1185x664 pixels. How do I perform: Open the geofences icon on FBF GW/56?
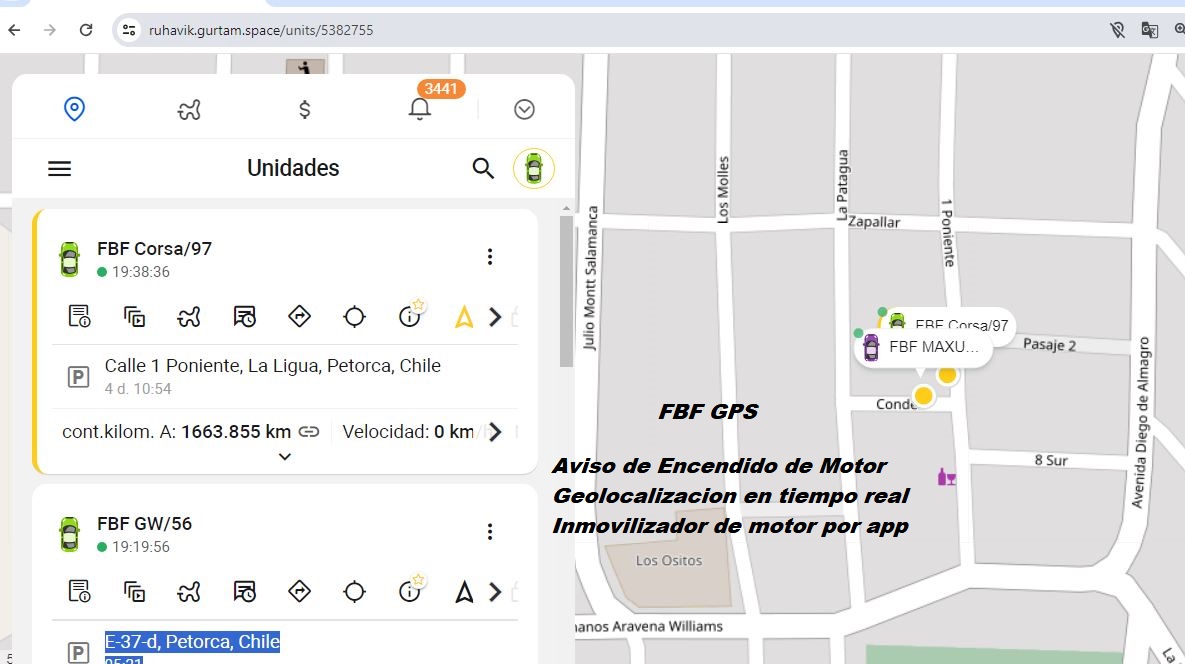189,592
